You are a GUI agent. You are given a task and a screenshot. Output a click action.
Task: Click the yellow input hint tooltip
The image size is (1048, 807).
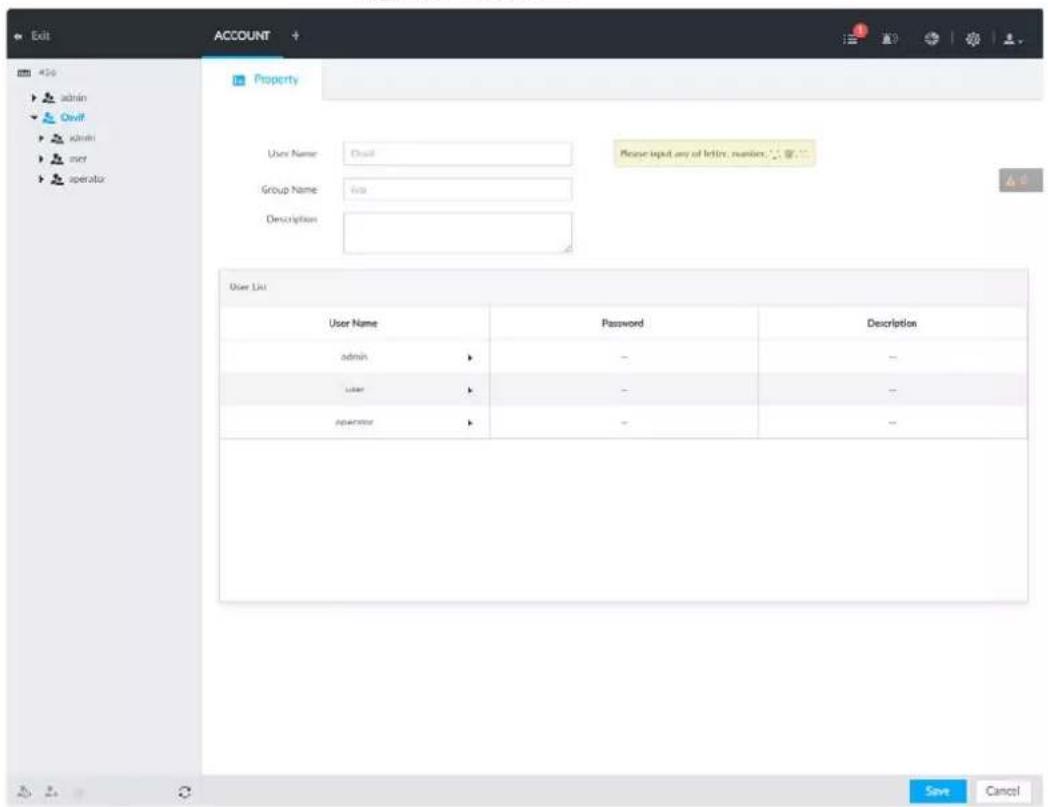pyautogui.click(x=714, y=154)
